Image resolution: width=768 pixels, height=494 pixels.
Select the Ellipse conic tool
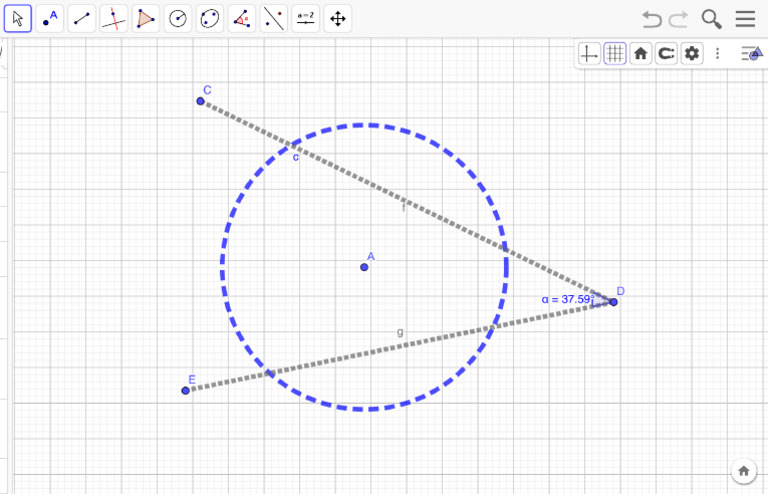(x=210, y=19)
